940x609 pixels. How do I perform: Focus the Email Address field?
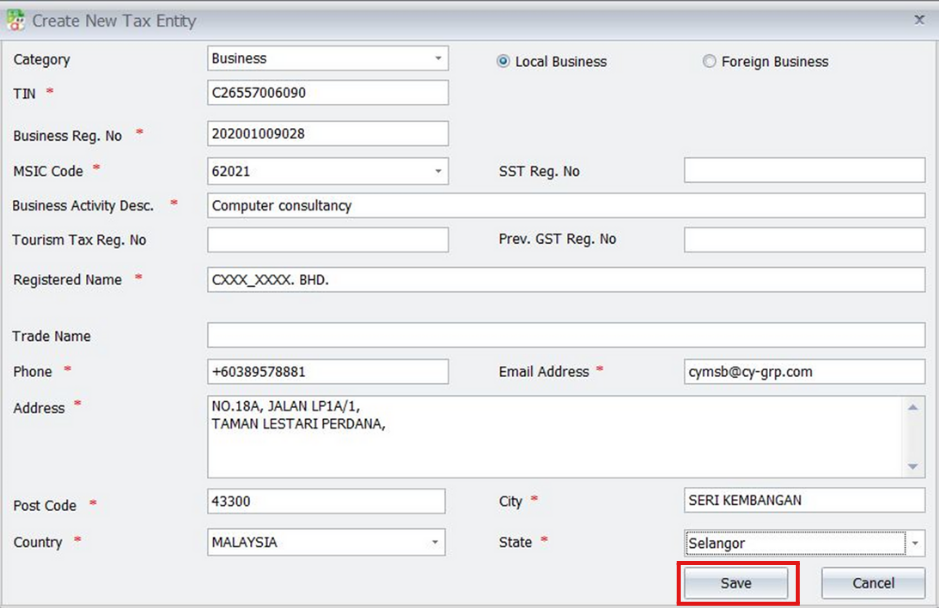(x=804, y=371)
